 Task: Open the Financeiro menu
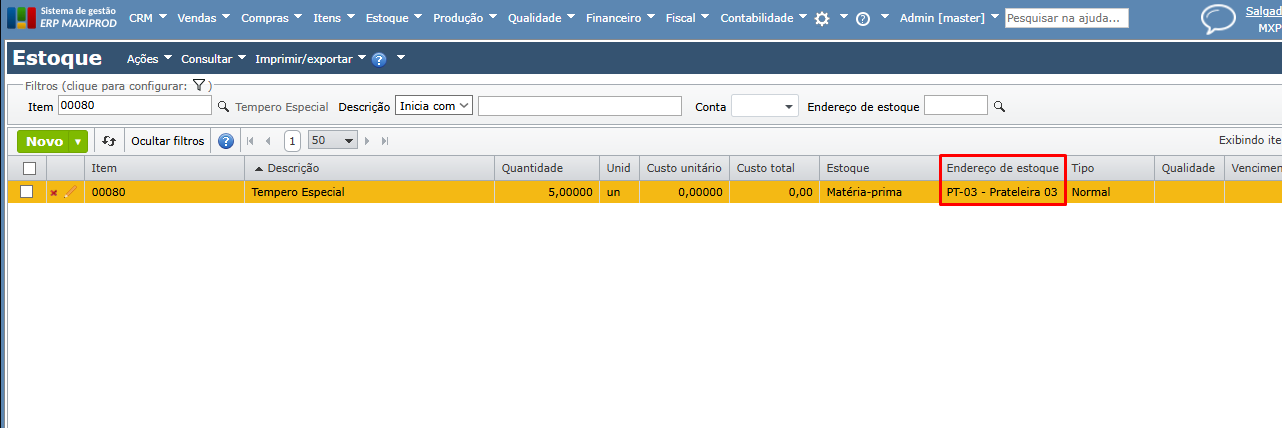(x=621, y=18)
